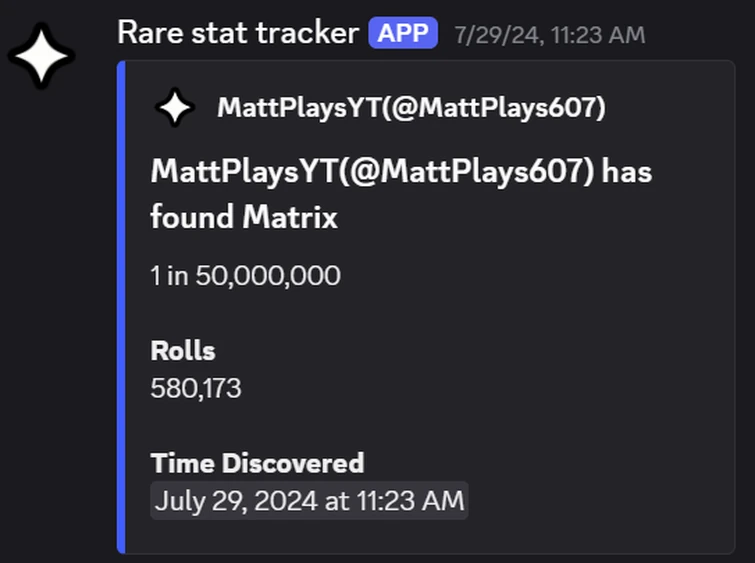Screen dimensions: 755x563
Task: Click the 'July 29, 2024 at 11:23 AM' timestamp chip
Action: (x=309, y=500)
